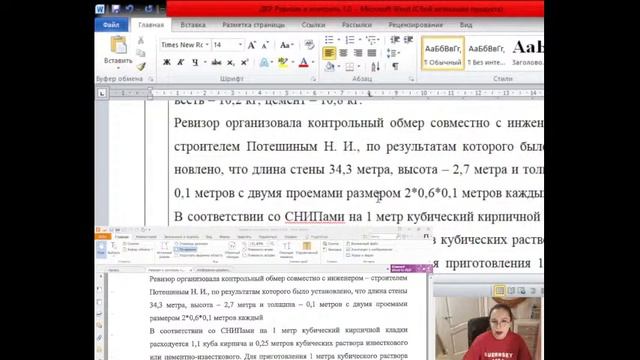
Task: Apply the red font color
Action: click(x=304, y=62)
